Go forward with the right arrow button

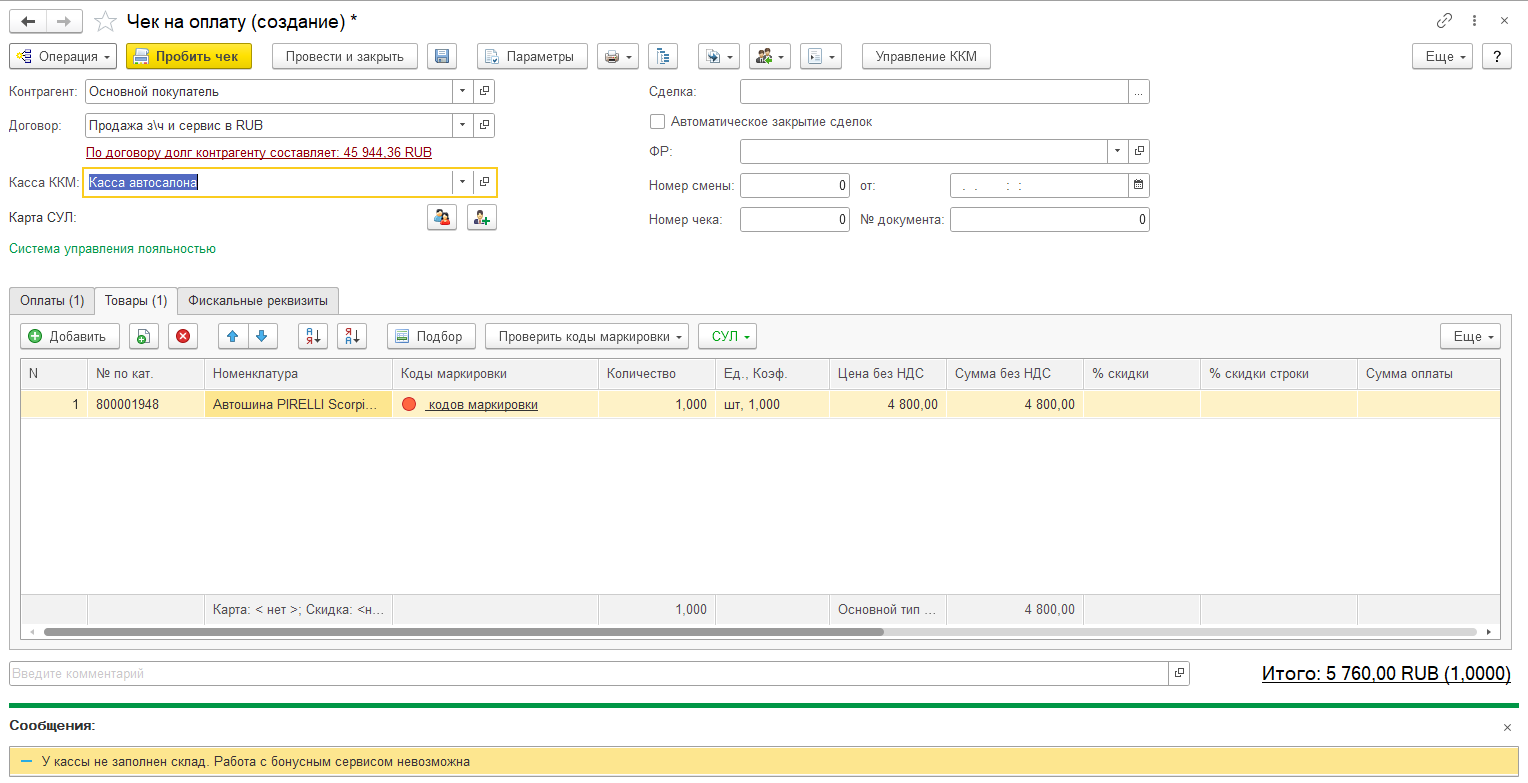coord(64,21)
